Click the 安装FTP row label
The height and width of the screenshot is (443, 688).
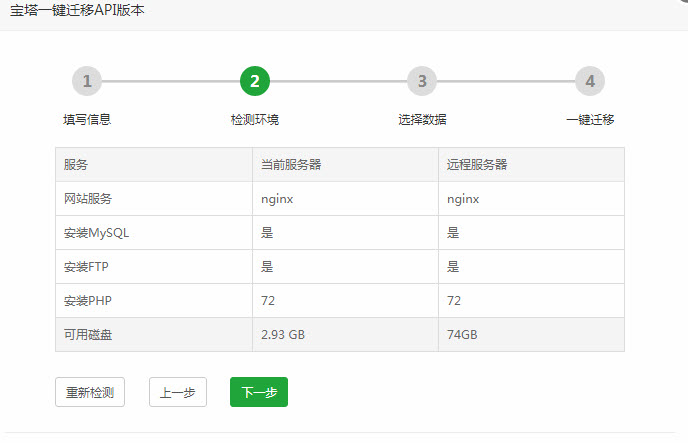[88, 267]
